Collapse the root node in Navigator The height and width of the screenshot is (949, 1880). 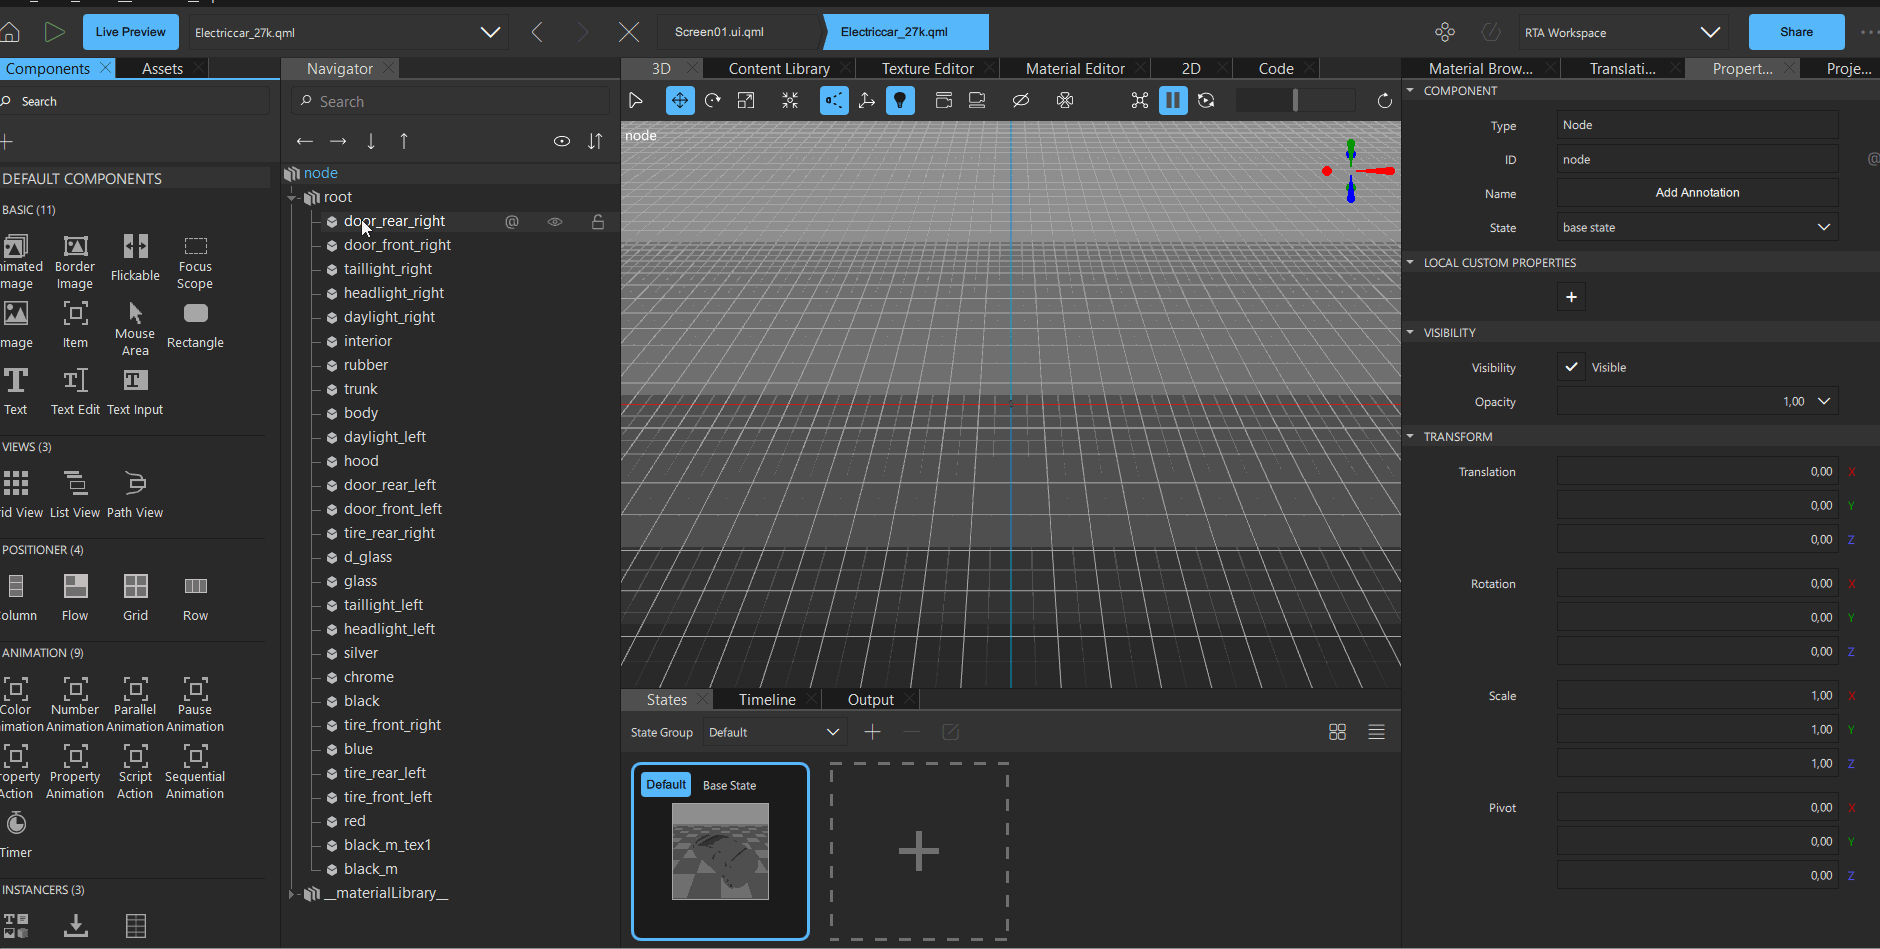(x=293, y=197)
